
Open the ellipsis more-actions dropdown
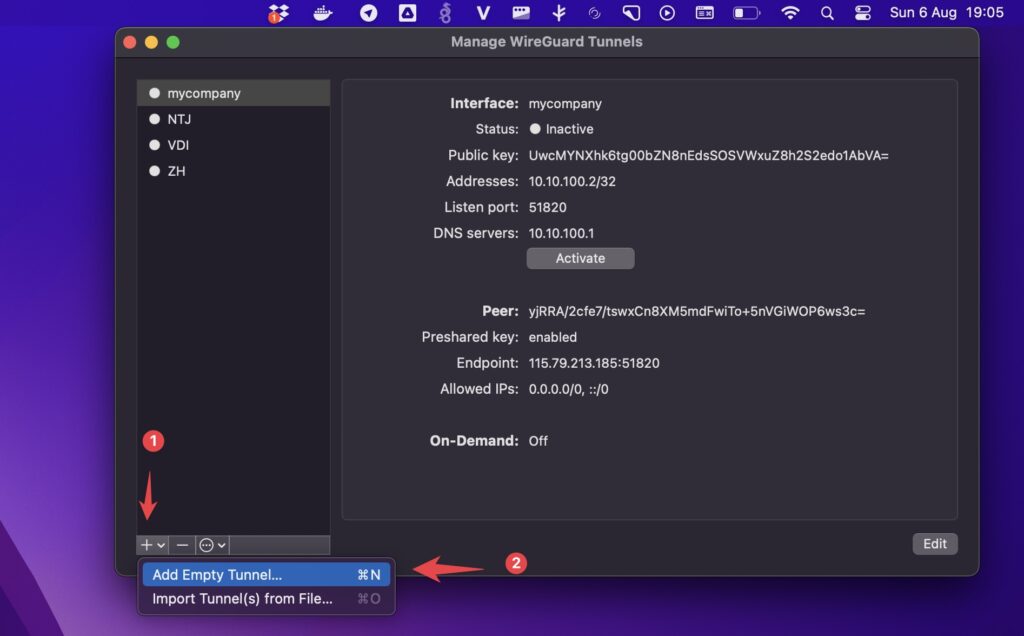coord(212,545)
